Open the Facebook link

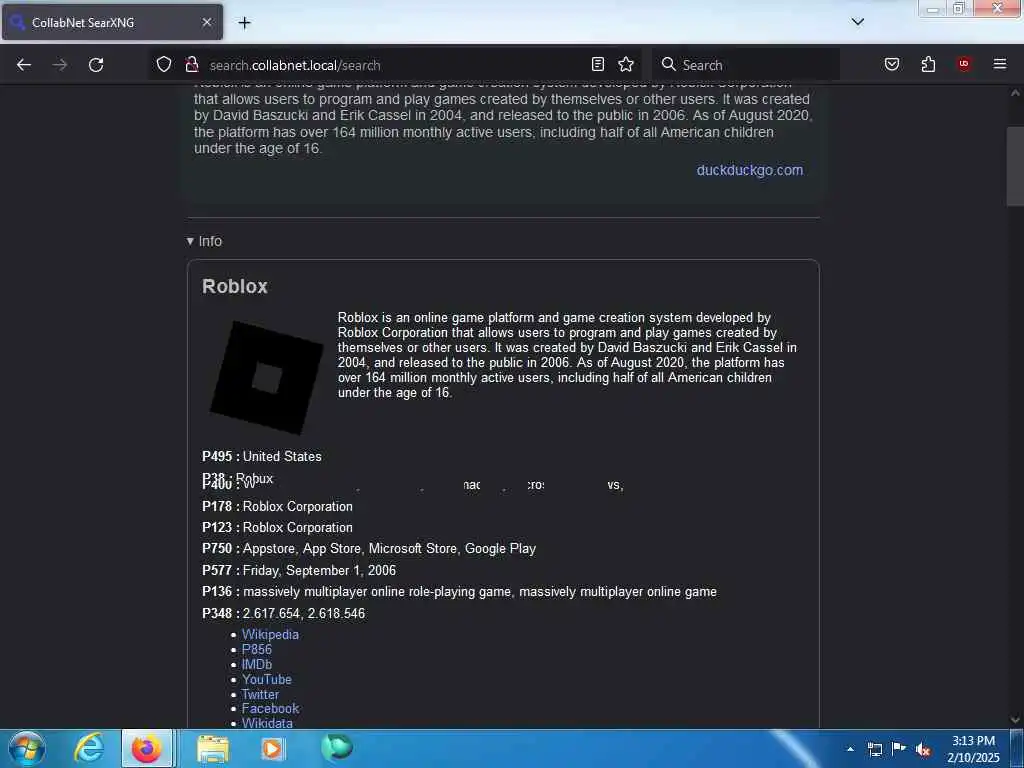point(270,709)
